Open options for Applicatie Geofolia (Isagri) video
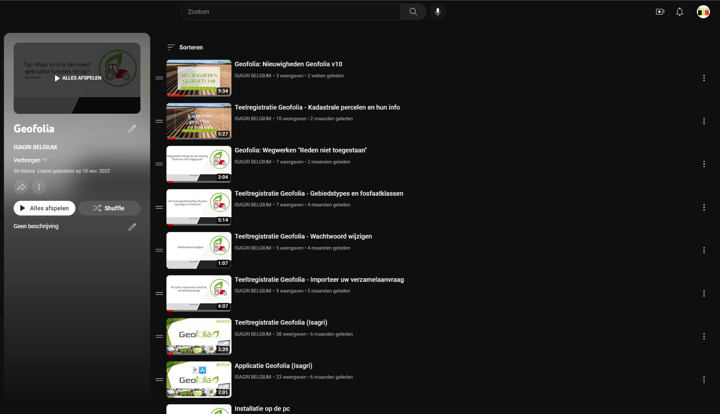Screen dimensions: 720x414 [703, 380]
